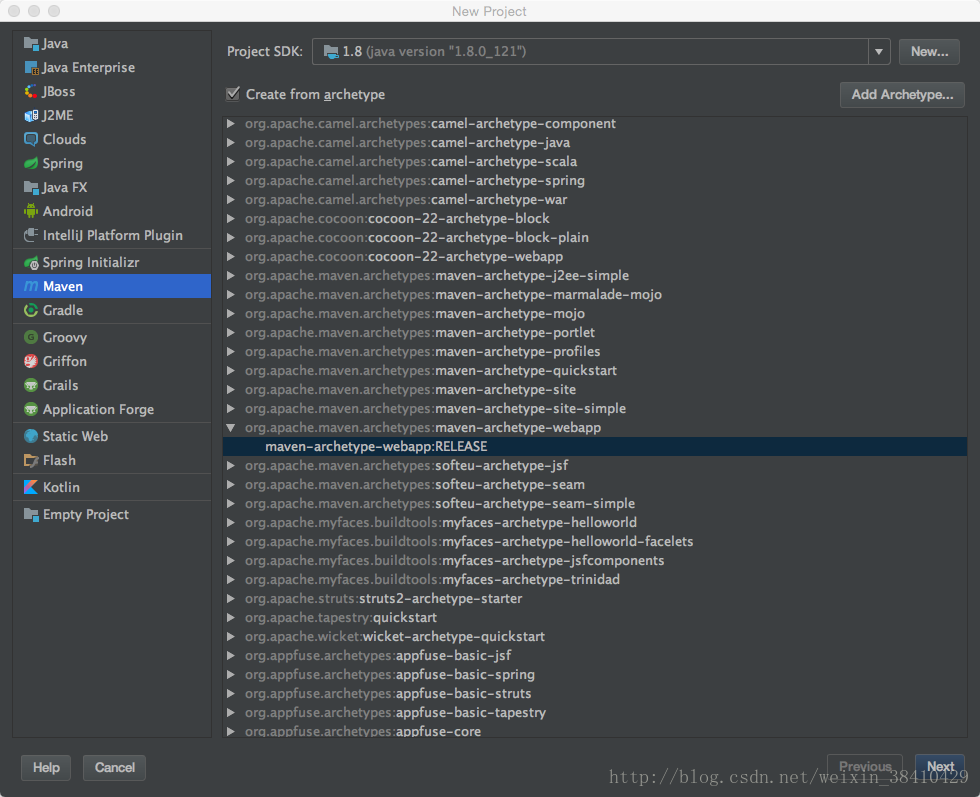Select camel-archetype-spring row text
This screenshot has height=797, width=980.
[x=415, y=181]
